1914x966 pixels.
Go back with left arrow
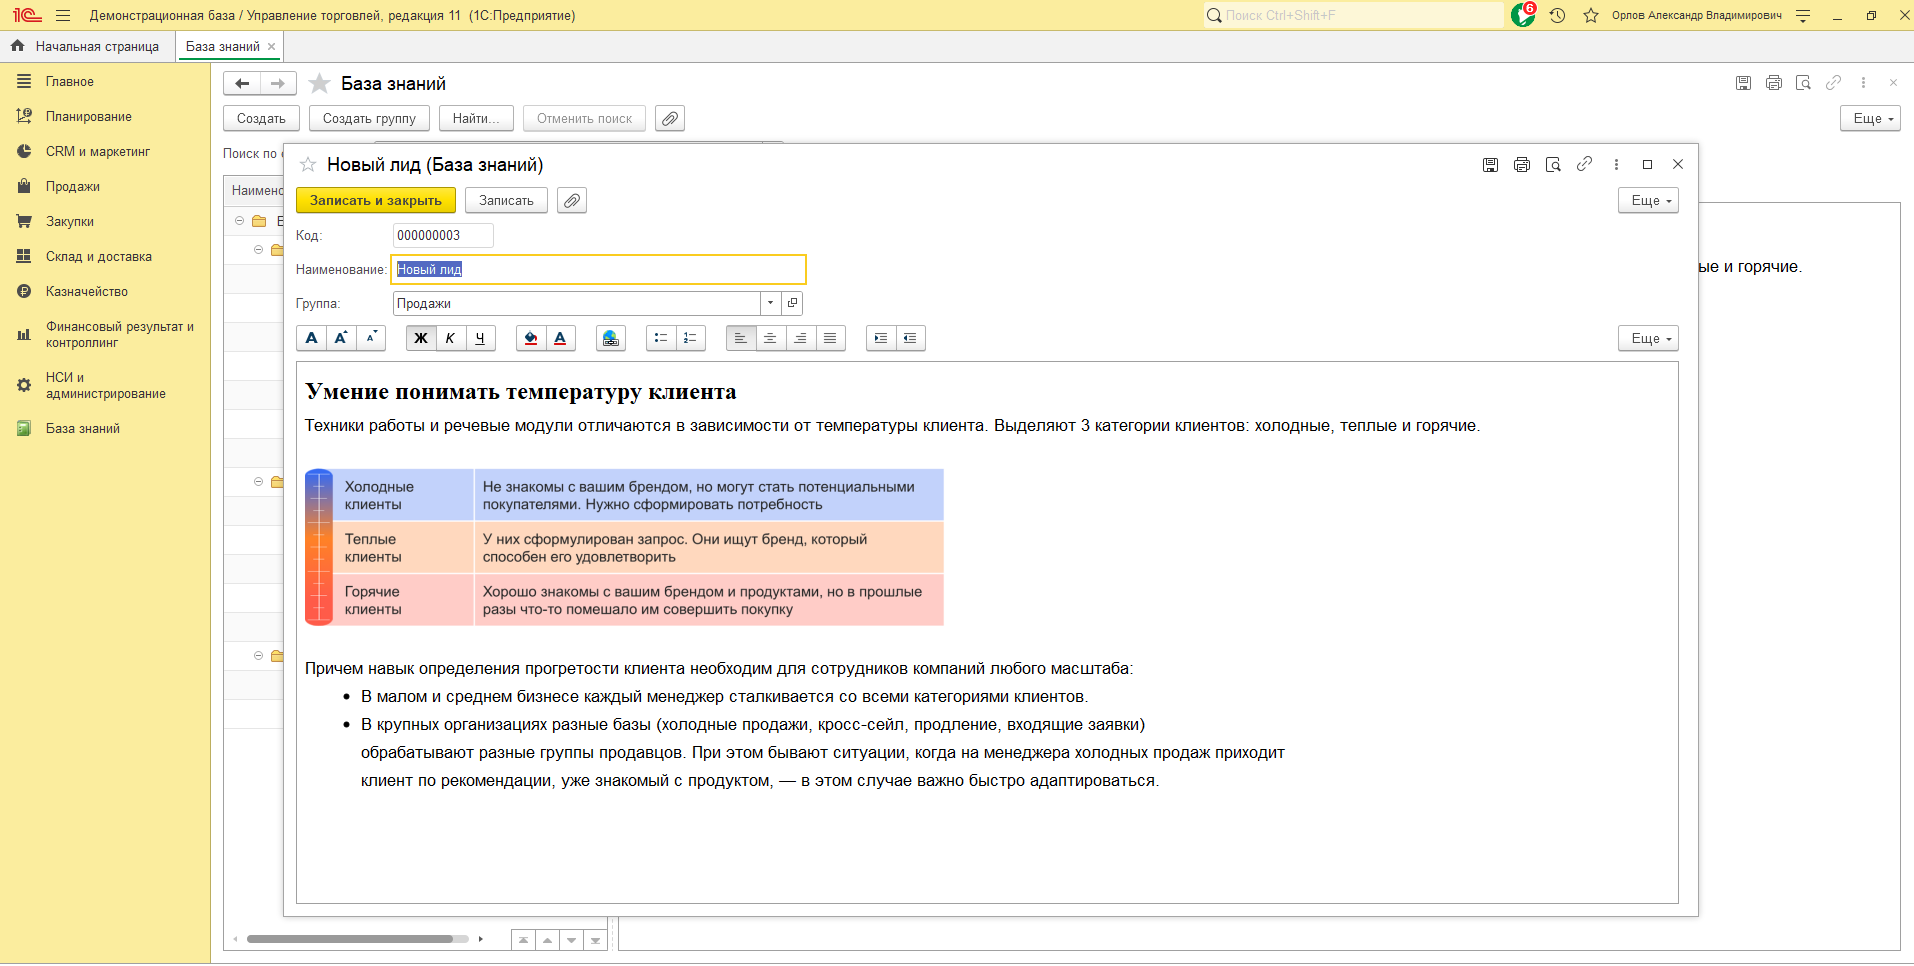pos(242,83)
